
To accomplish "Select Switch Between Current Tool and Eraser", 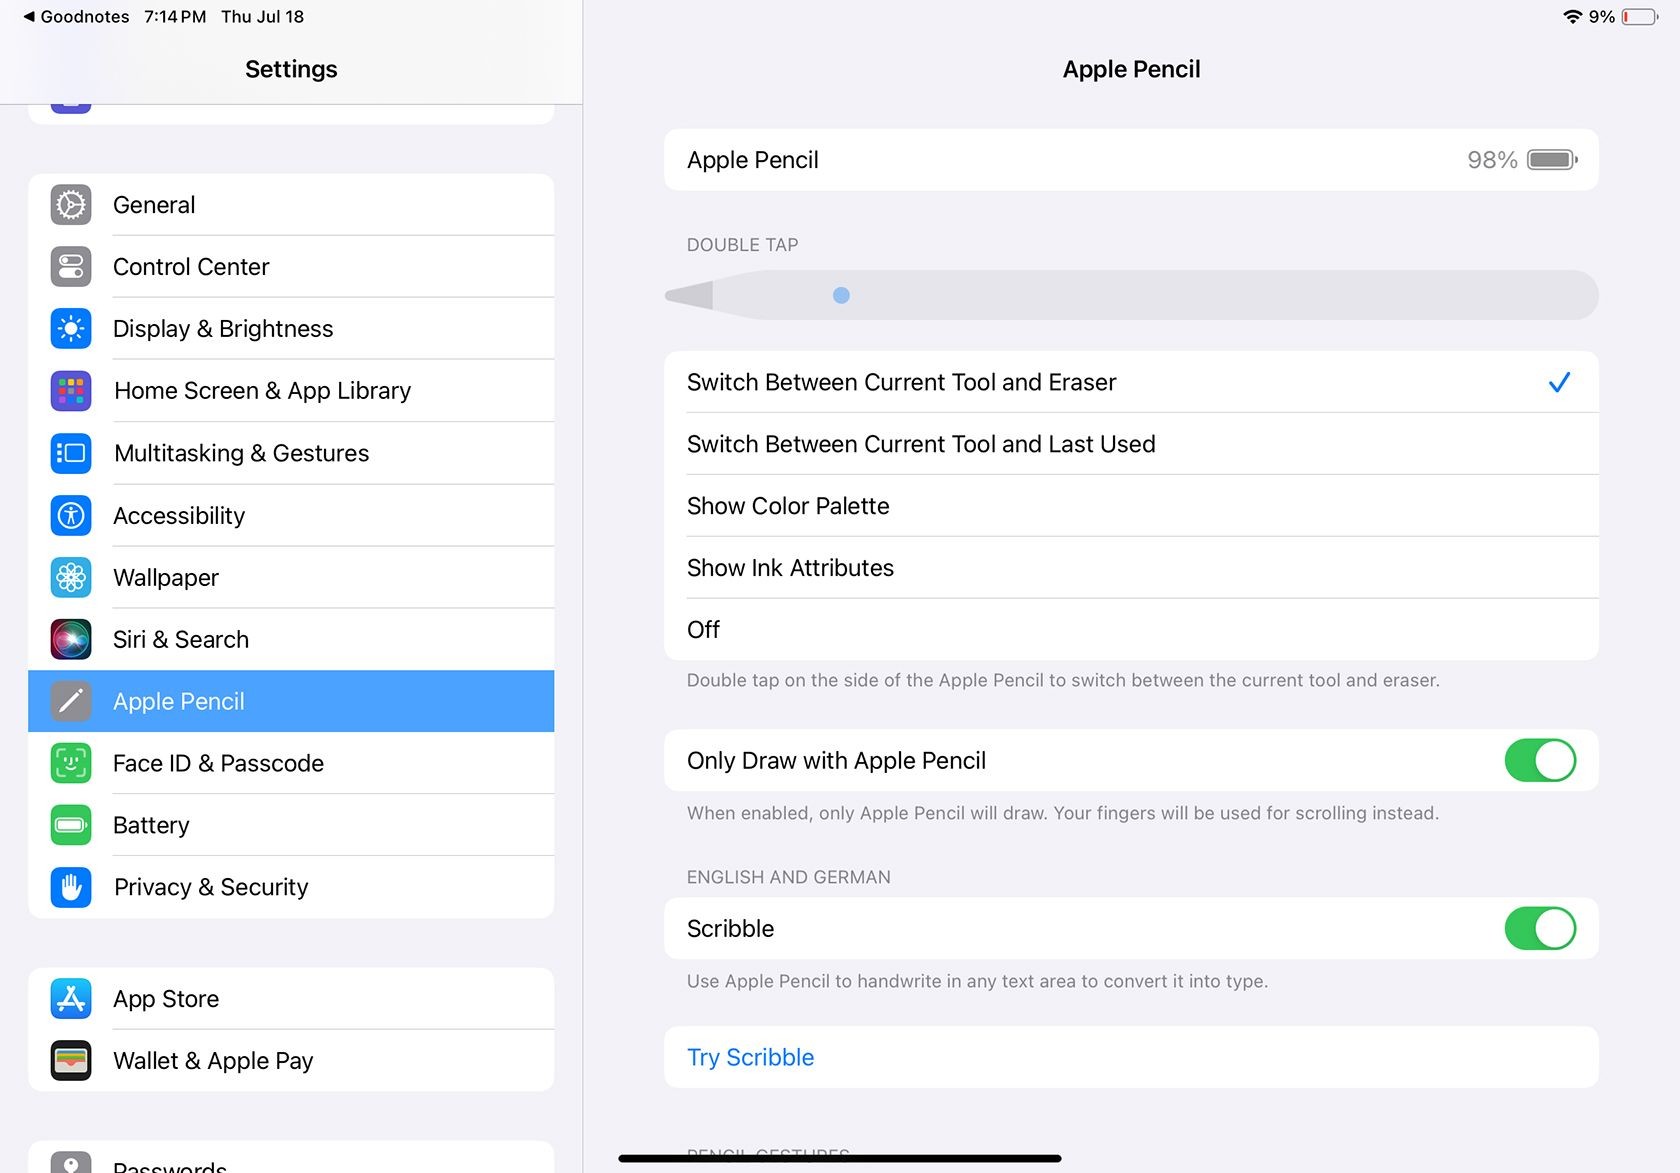I will [1131, 382].
